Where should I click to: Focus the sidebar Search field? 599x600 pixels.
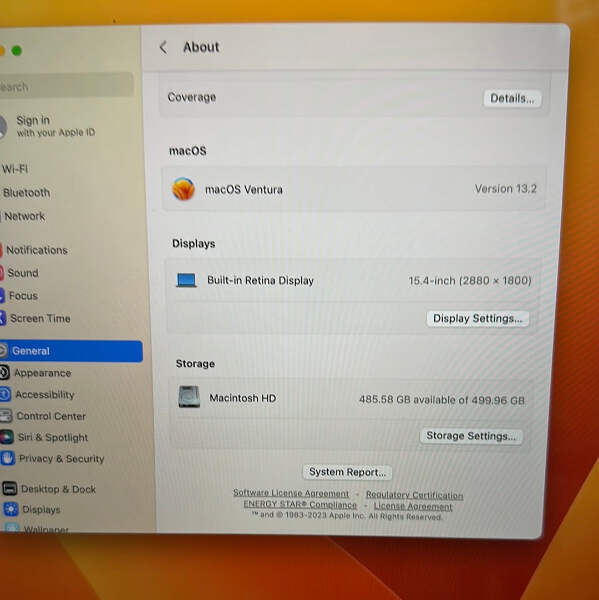[67, 85]
